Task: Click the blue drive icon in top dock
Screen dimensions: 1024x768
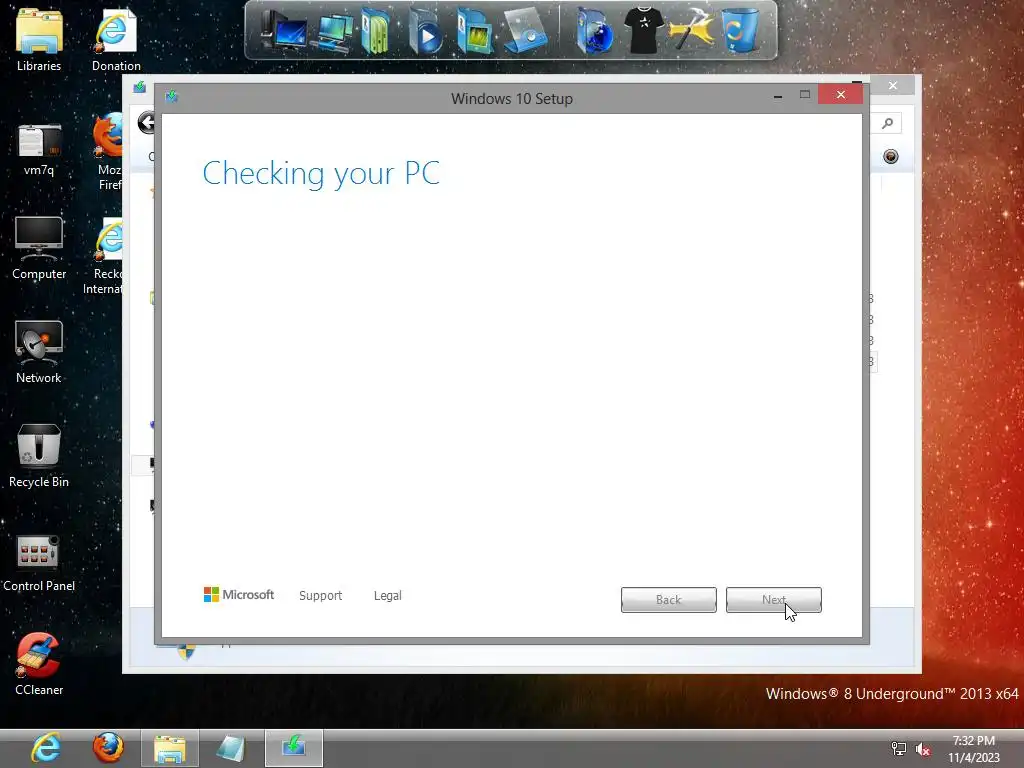Action: (525, 31)
